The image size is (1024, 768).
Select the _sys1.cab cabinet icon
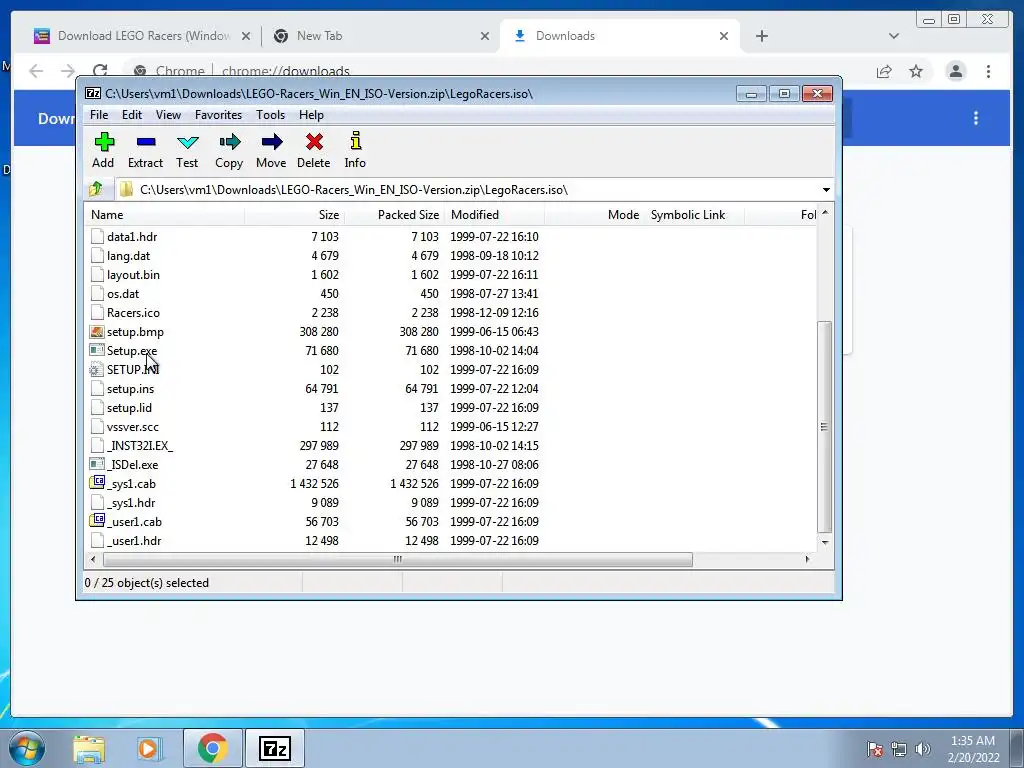click(97, 483)
